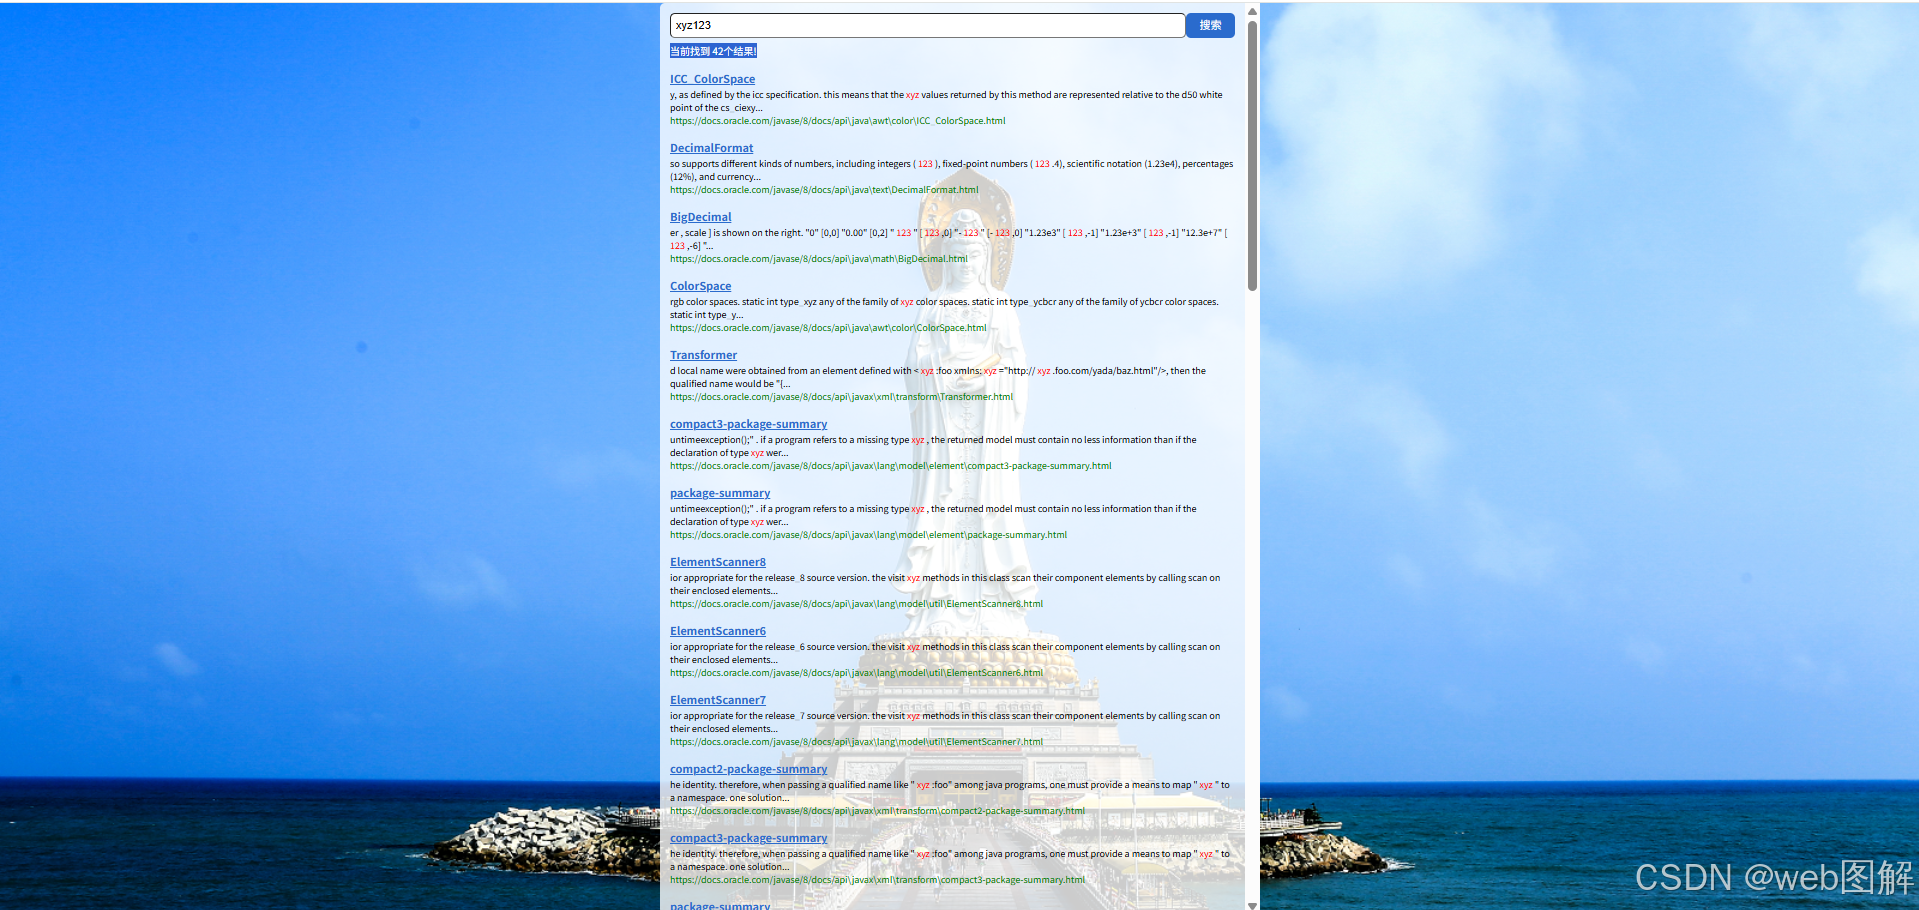Image resolution: width=1919 pixels, height=910 pixels.
Task: Click the transform\compact2-package-summary.html URL text
Action: (x=877, y=811)
